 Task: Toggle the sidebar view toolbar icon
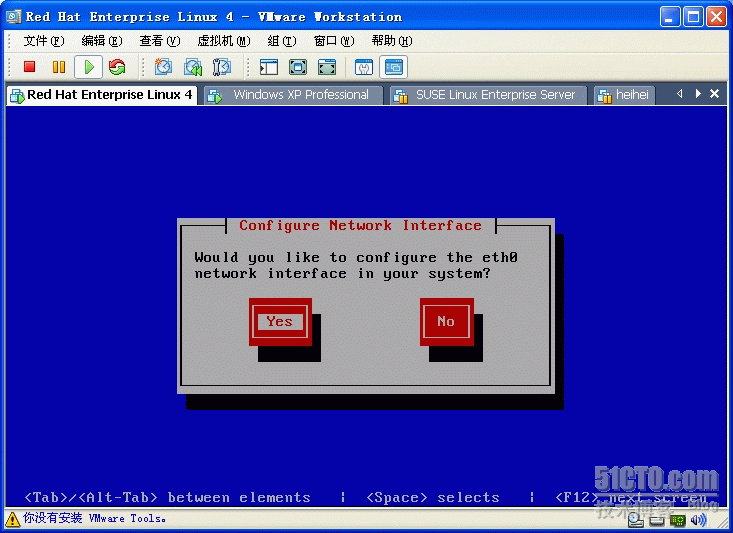pos(269,67)
